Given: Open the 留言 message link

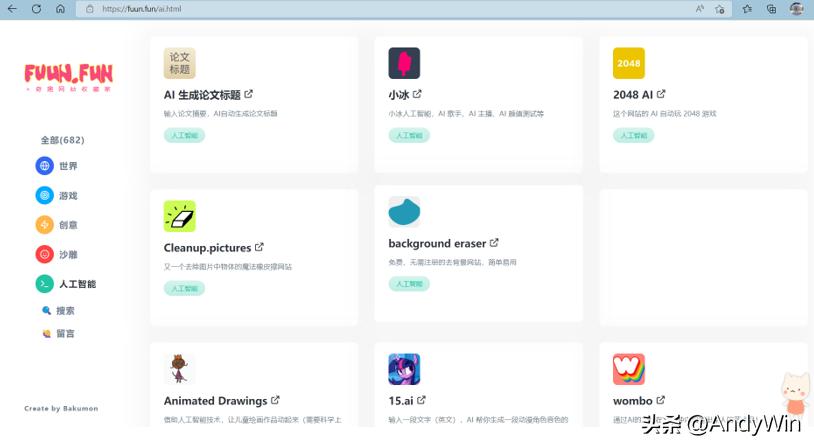Looking at the screenshot, I should [65, 333].
